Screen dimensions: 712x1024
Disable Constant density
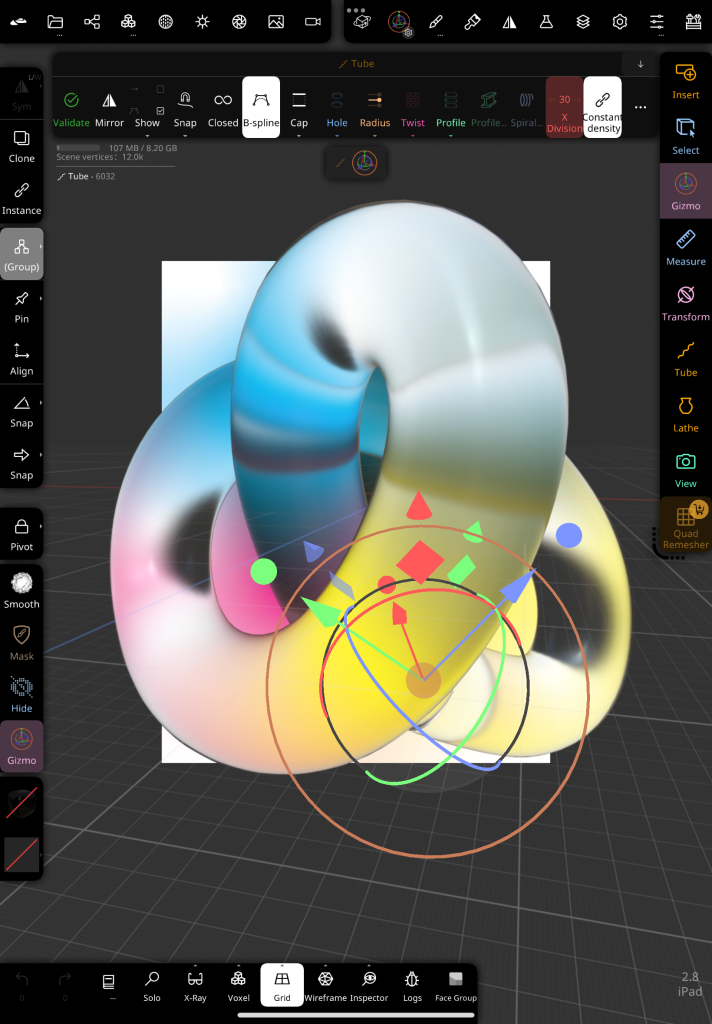(602, 108)
